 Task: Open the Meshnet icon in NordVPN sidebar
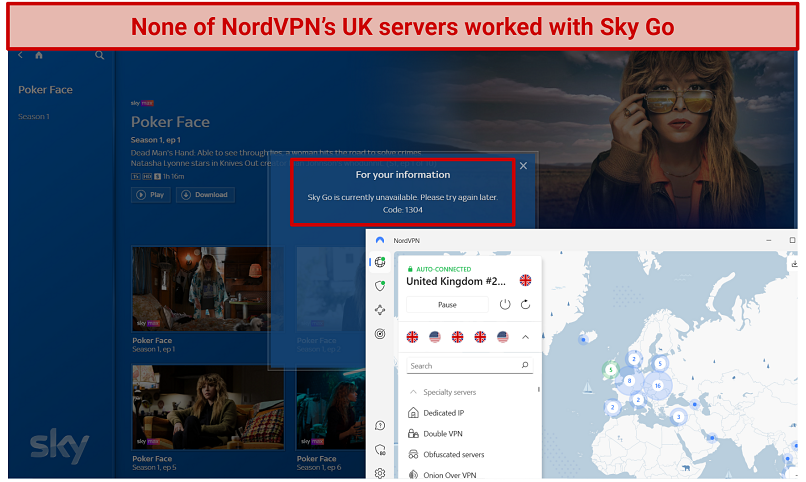coord(380,310)
